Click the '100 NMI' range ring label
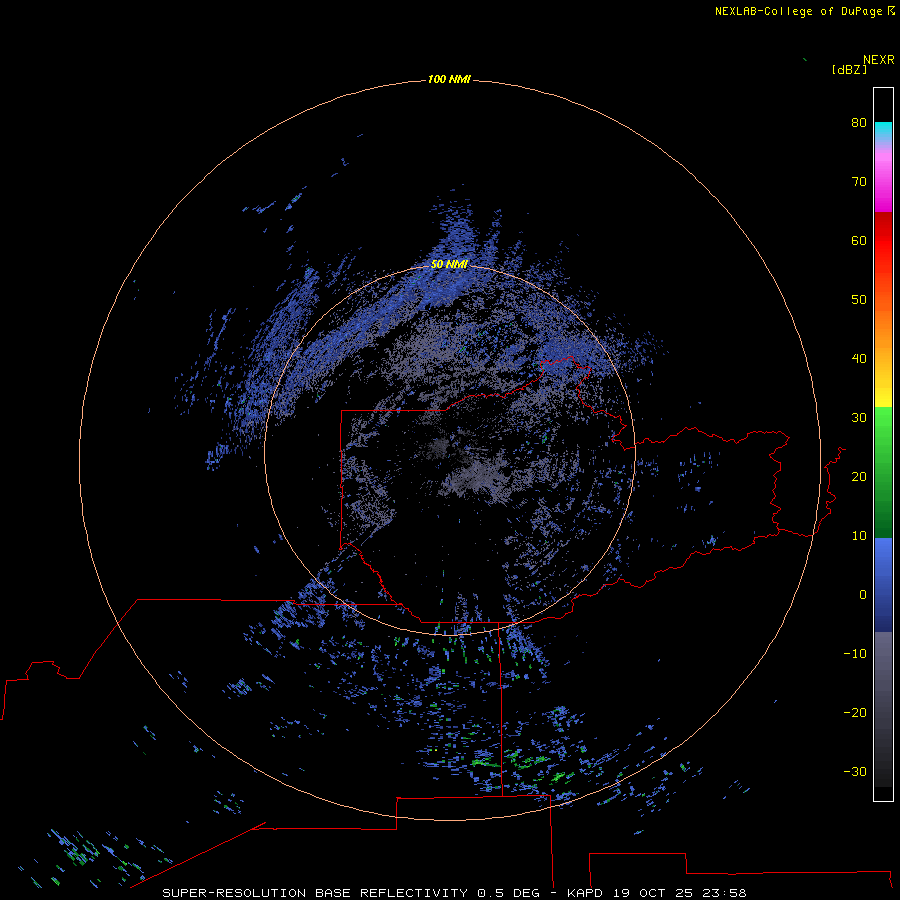The width and height of the screenshot is (900, 900). 449,79
